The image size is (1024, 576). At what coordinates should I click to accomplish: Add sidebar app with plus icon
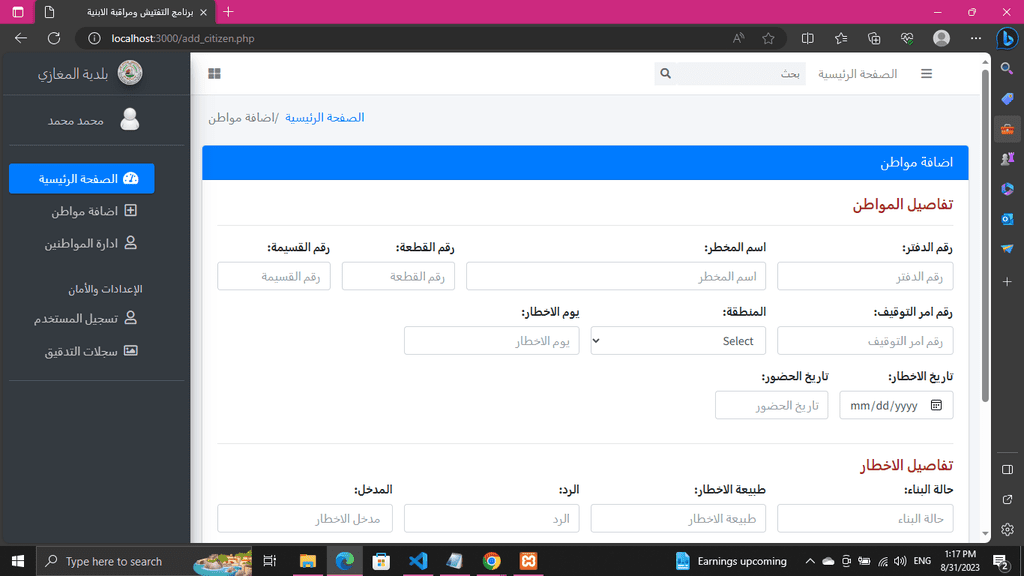1008,281
